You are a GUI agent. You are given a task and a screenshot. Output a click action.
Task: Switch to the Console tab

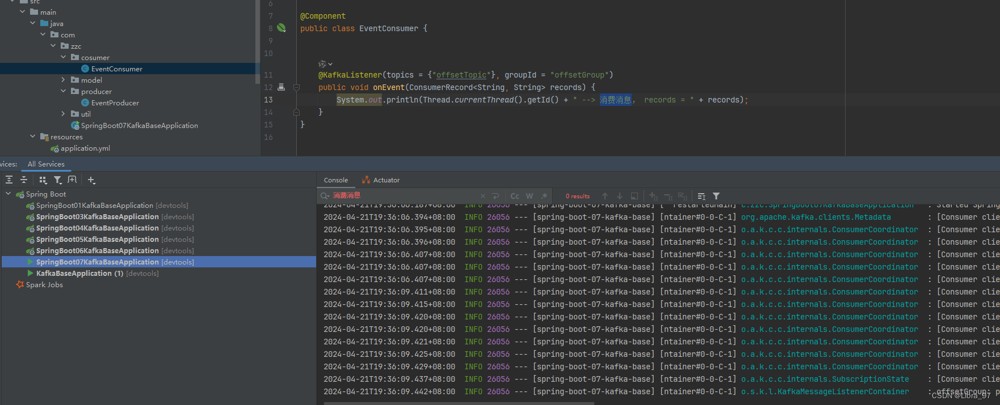335,180
